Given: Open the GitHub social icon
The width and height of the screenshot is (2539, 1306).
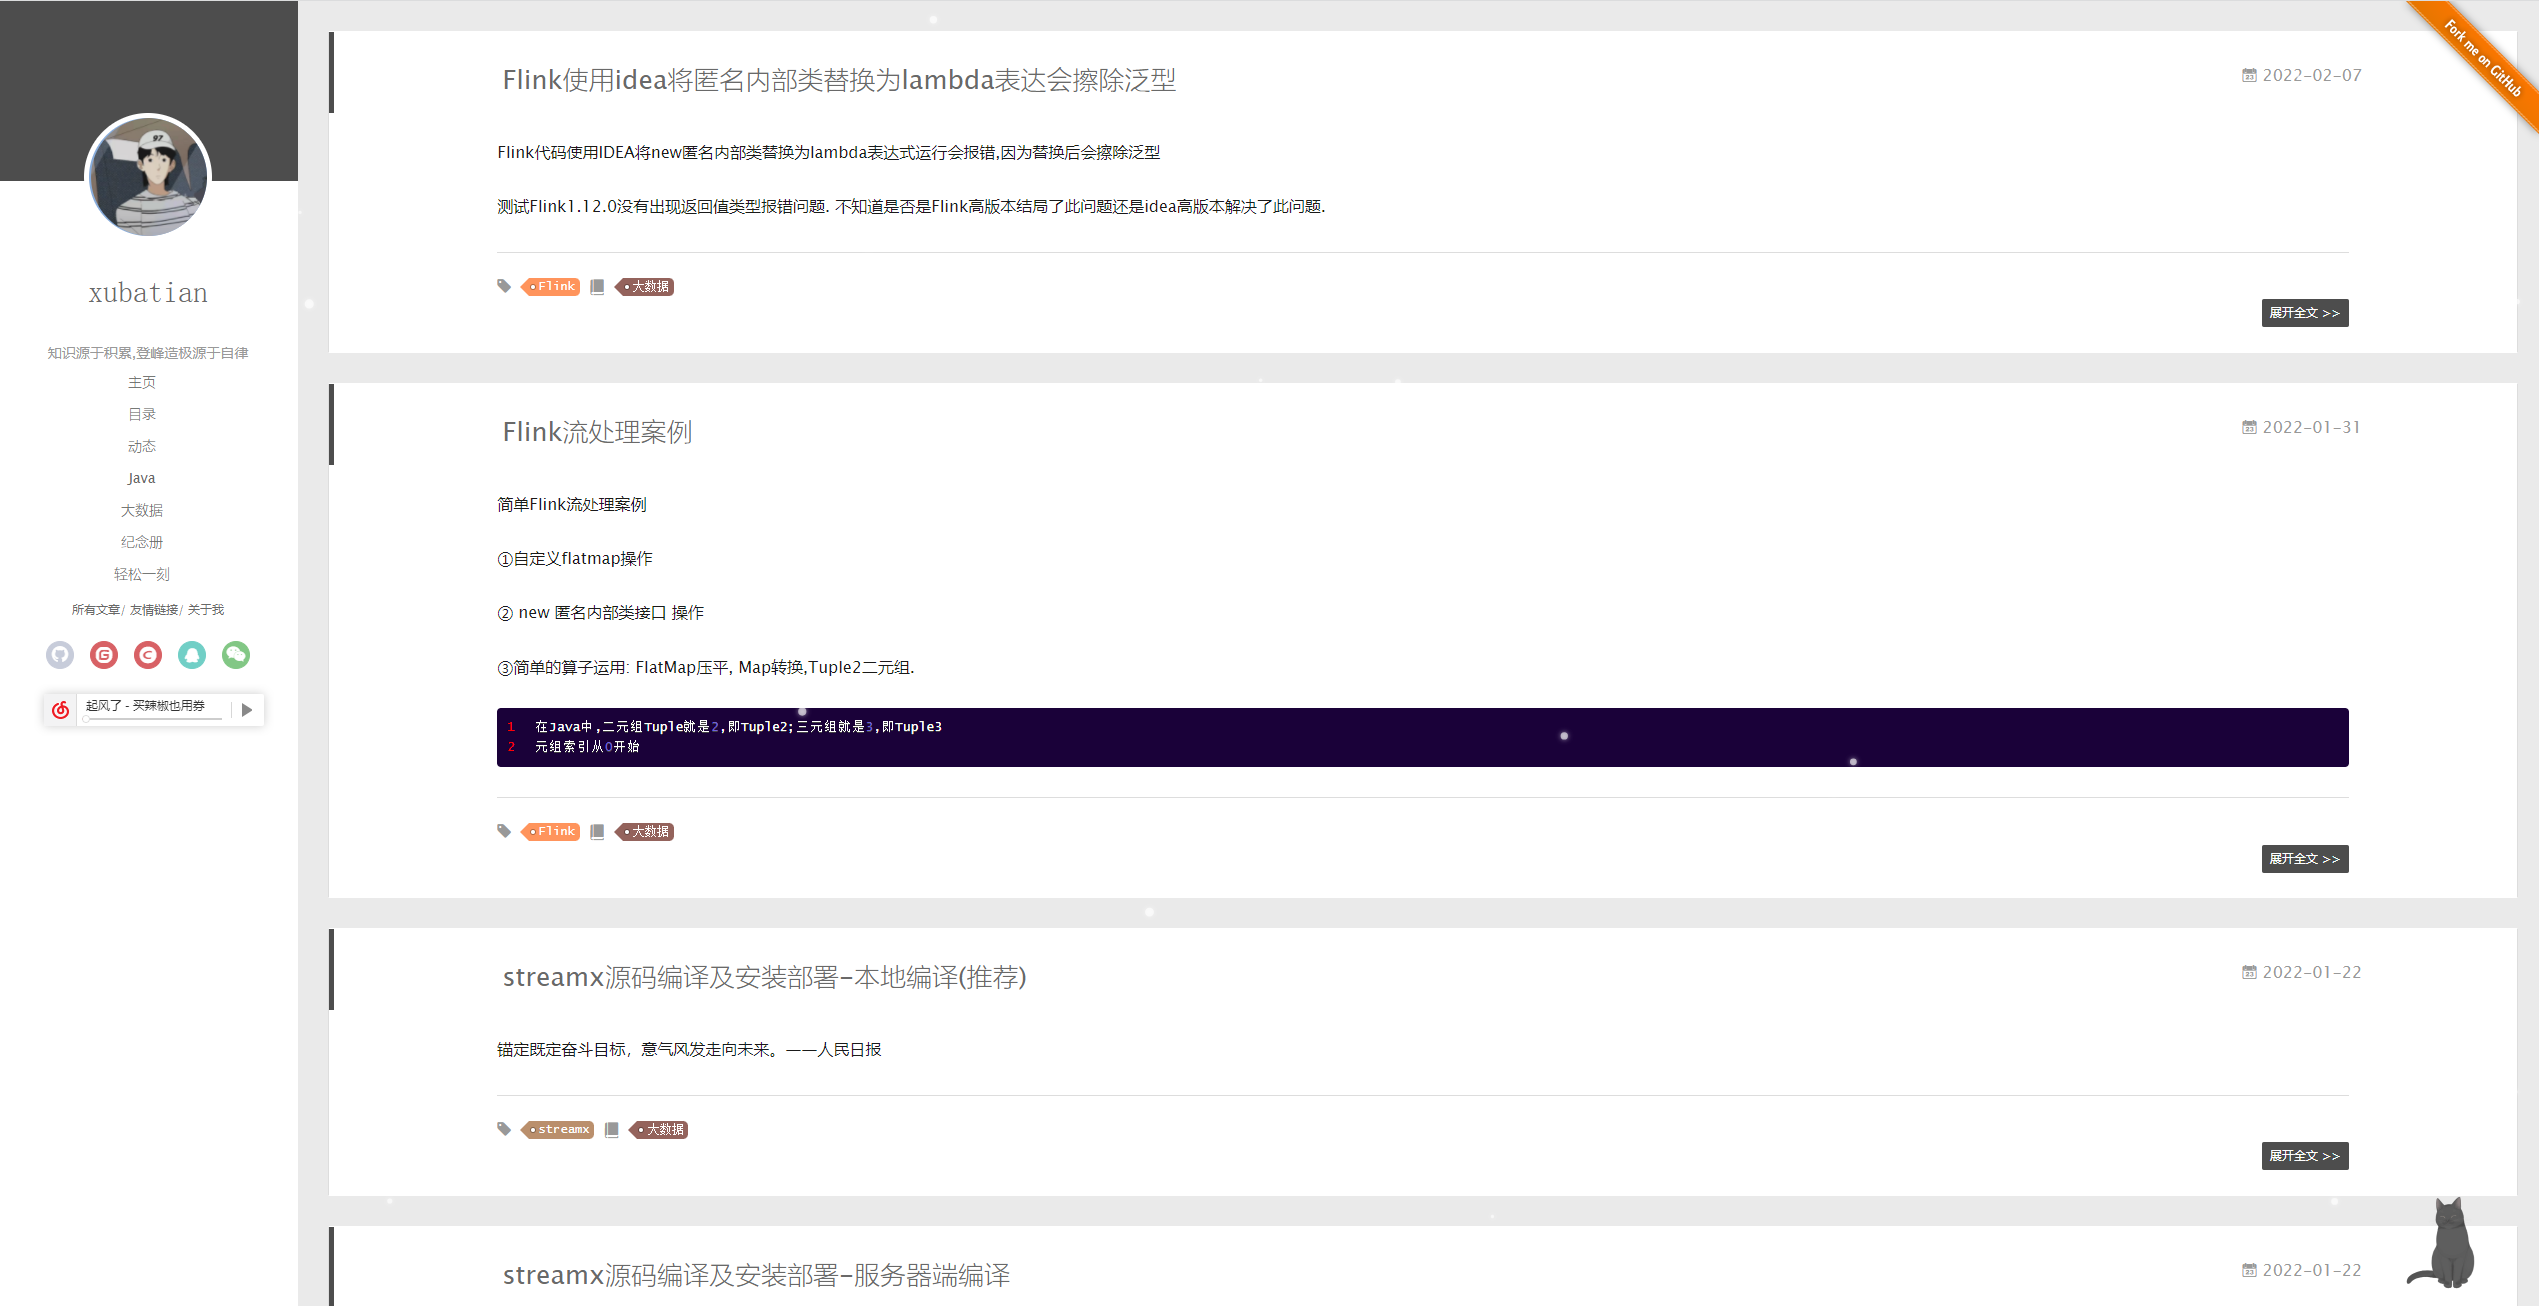Looking at the screenshot, I should click(x=60, y=655).
